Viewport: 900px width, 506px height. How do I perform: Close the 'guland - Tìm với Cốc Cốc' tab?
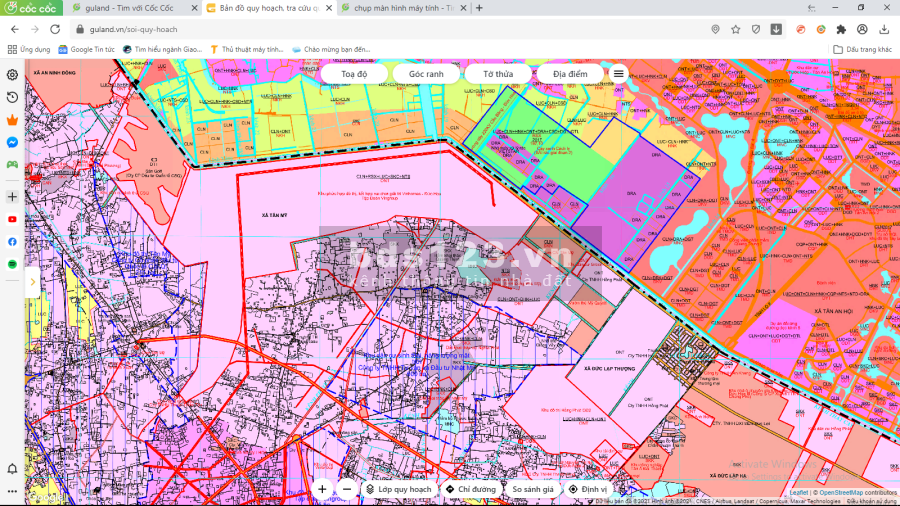tap(194, 8)
